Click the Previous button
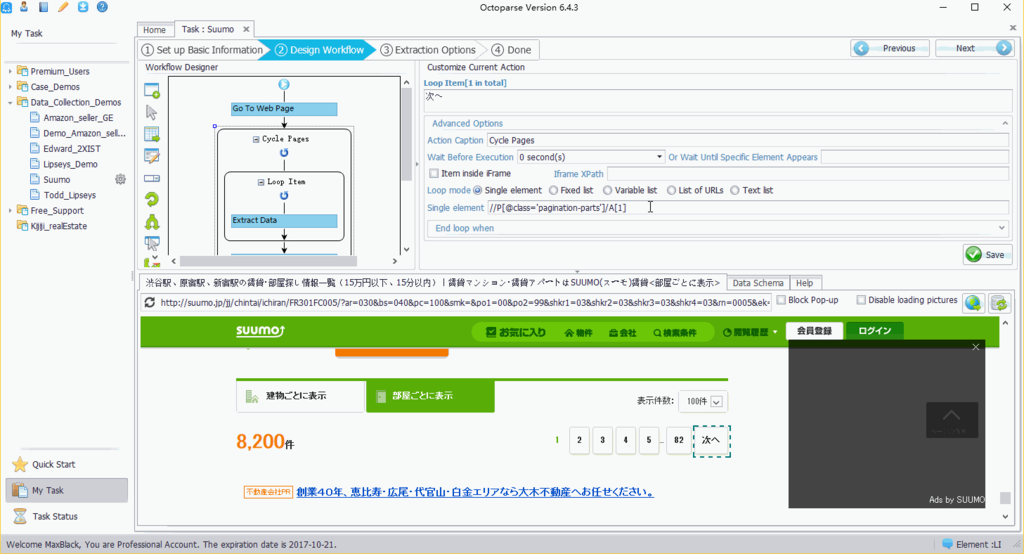The height and width of the screenshot is (554, 1024). 889,48
